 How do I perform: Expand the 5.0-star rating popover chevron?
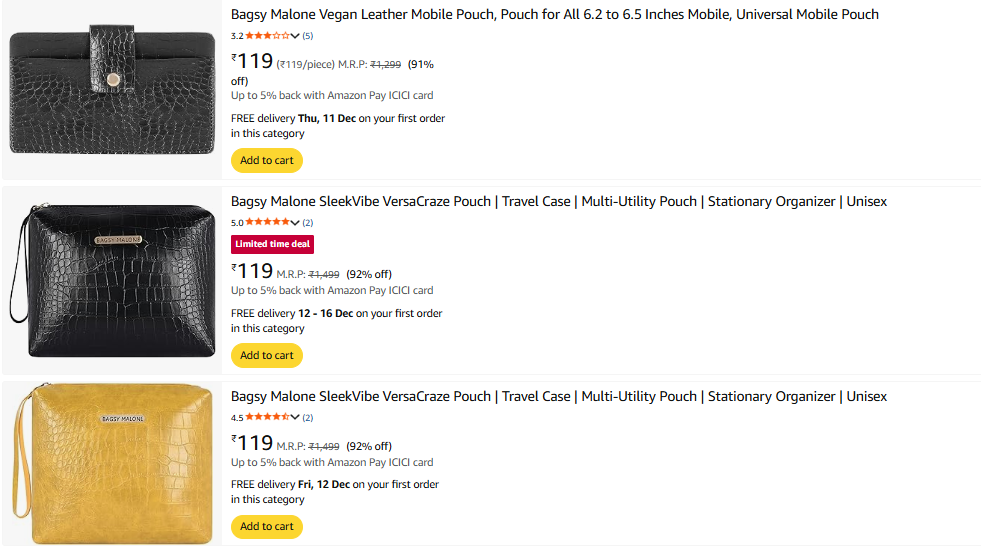295,223
